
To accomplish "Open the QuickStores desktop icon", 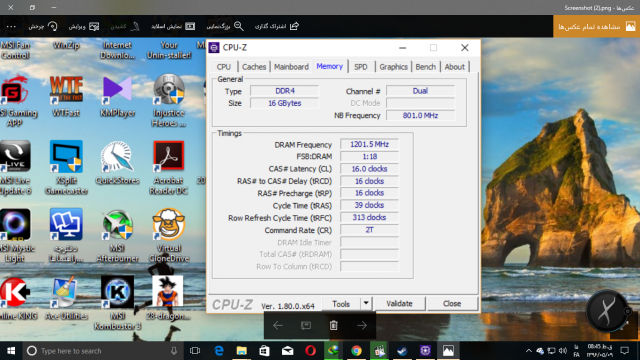I will [117, 163].
